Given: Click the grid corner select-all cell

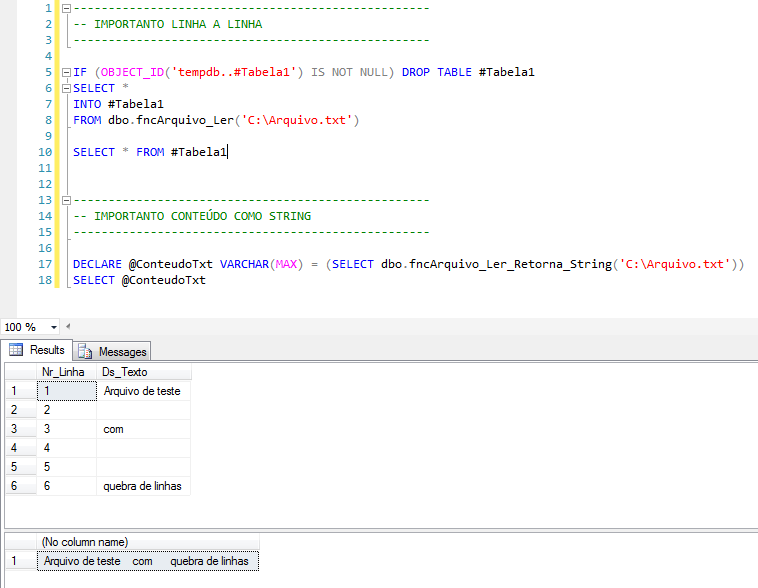Looking at the screenshot, I should (21, 372).
